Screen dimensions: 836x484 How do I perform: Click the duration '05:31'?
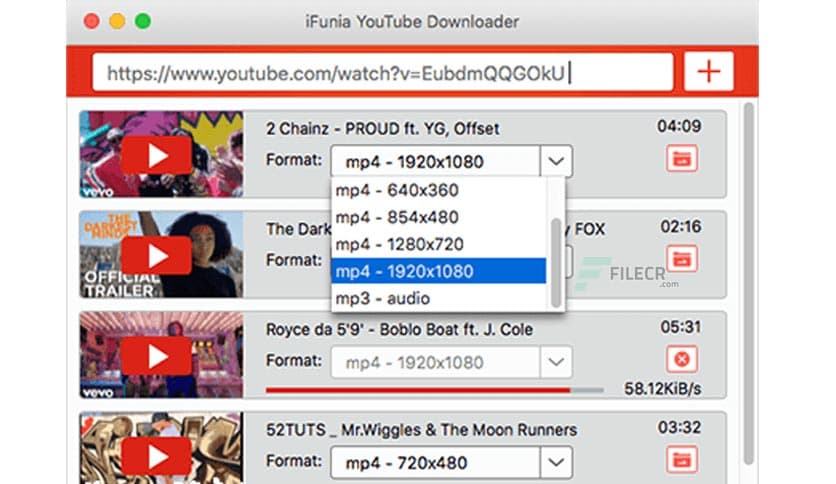point(681,327)
